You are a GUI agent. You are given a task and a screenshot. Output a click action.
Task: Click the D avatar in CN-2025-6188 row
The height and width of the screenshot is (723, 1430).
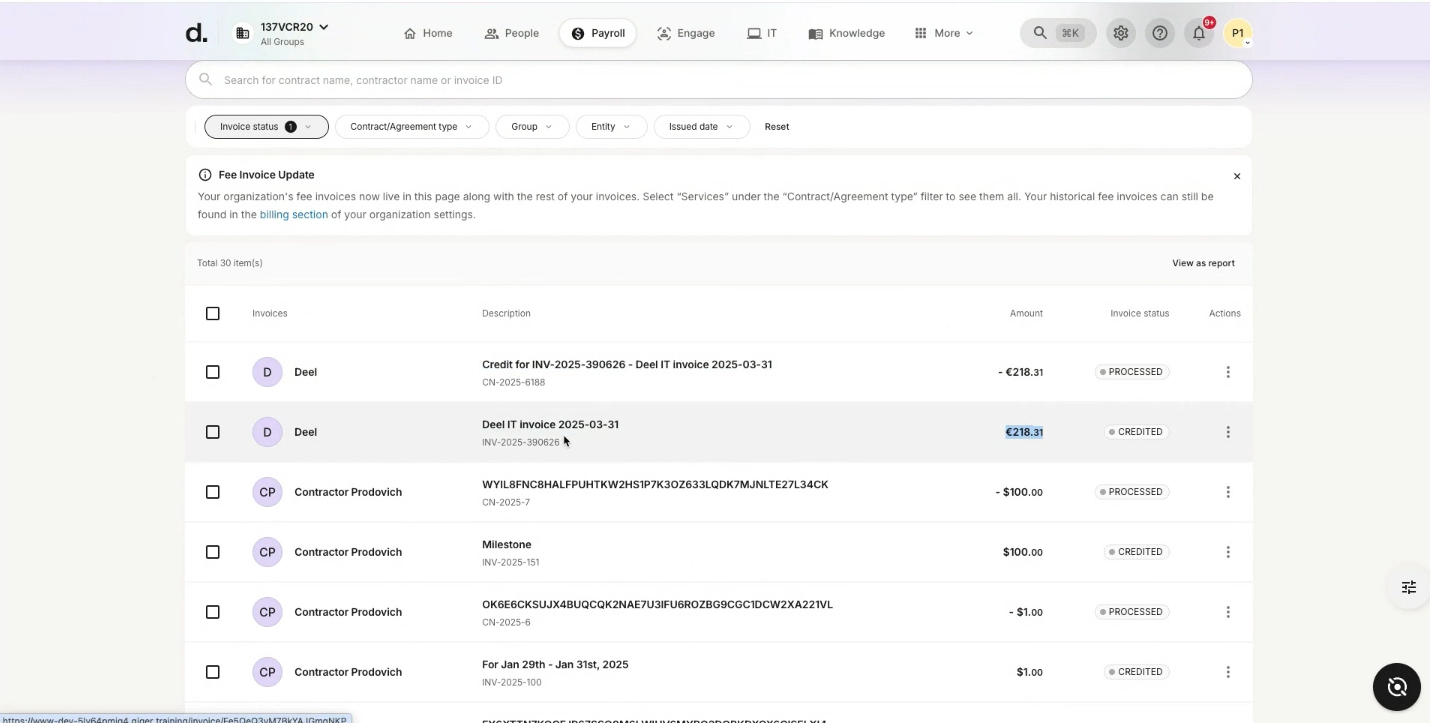coord(267,372)
